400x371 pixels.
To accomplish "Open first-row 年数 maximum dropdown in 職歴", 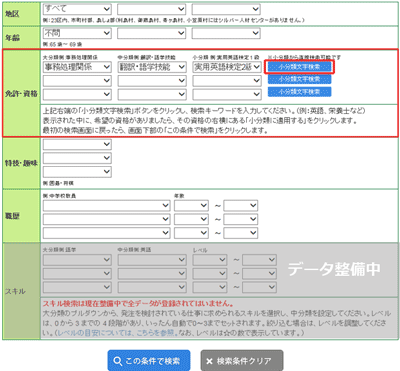I will 241,206.
